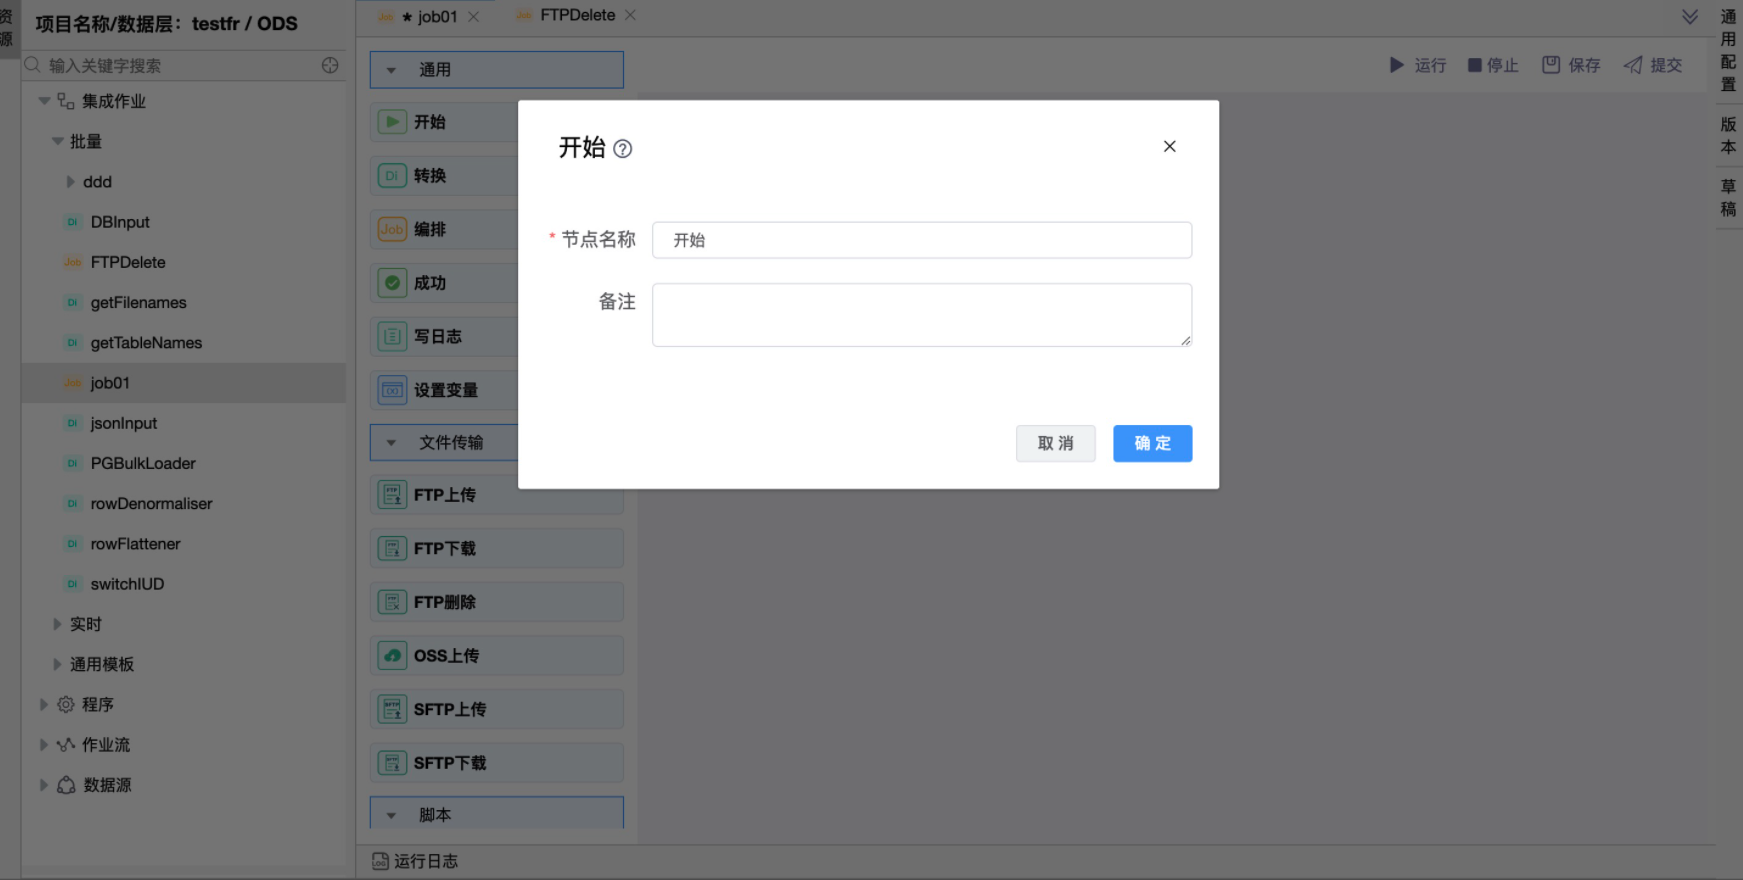The height and width of the screenshot is (880, 1743).
Task: Collapse the 集成作业 tree node
Action: click(x=44, y=101)
